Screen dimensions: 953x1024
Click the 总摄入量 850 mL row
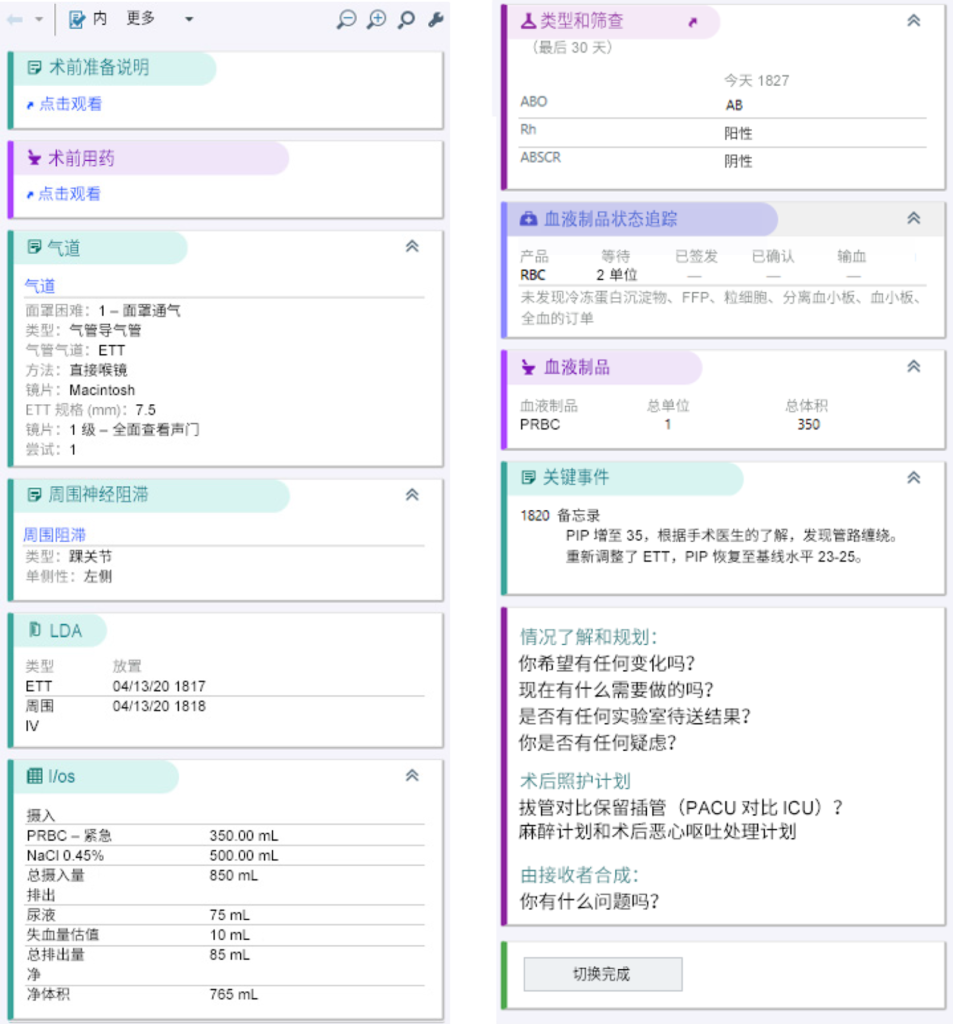tap(225, 875)
